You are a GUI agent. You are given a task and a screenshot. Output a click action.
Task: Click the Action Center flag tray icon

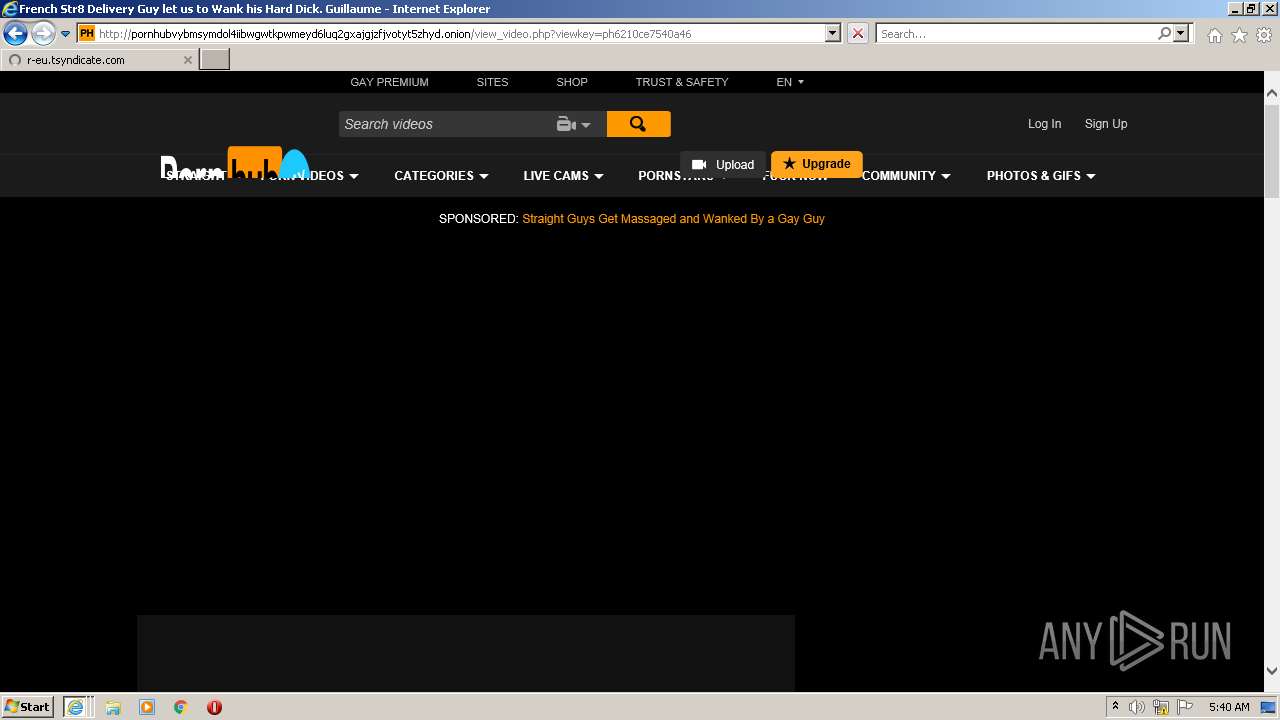(1185, 707)
